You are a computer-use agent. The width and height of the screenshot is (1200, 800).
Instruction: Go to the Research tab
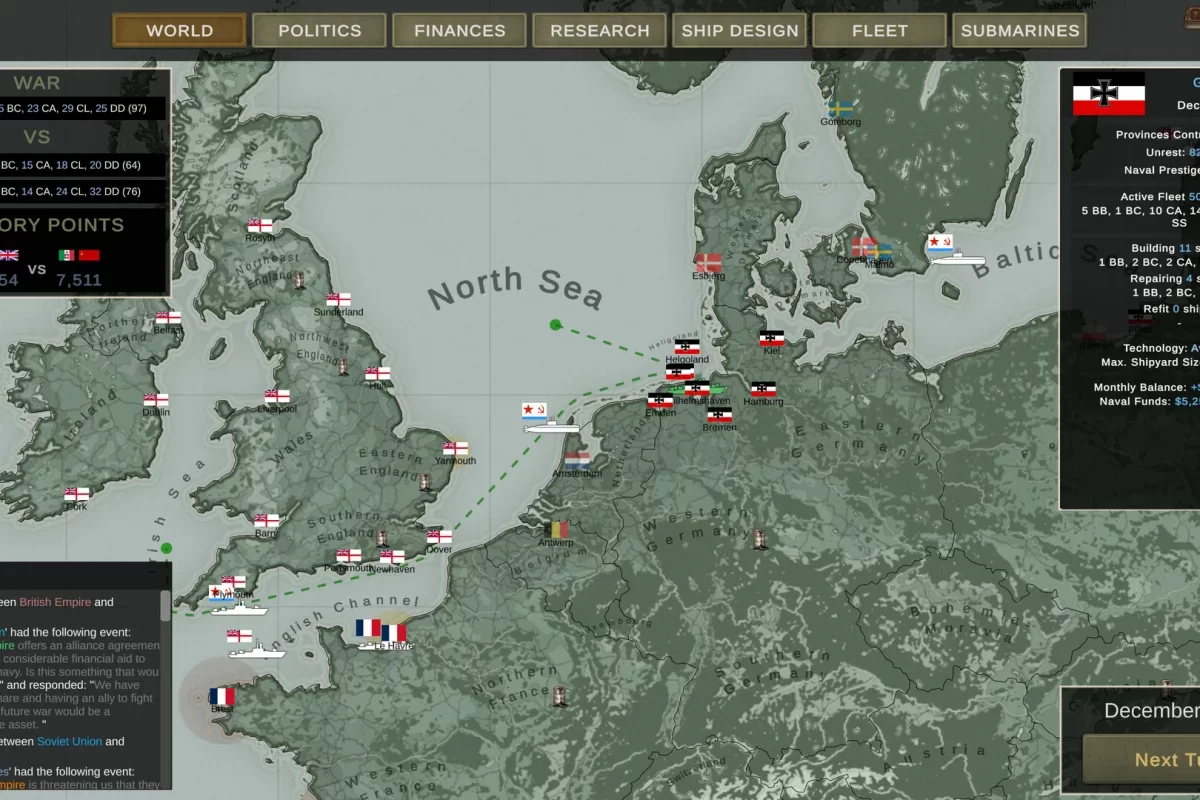pyautogui.click(x=599, y=30)
